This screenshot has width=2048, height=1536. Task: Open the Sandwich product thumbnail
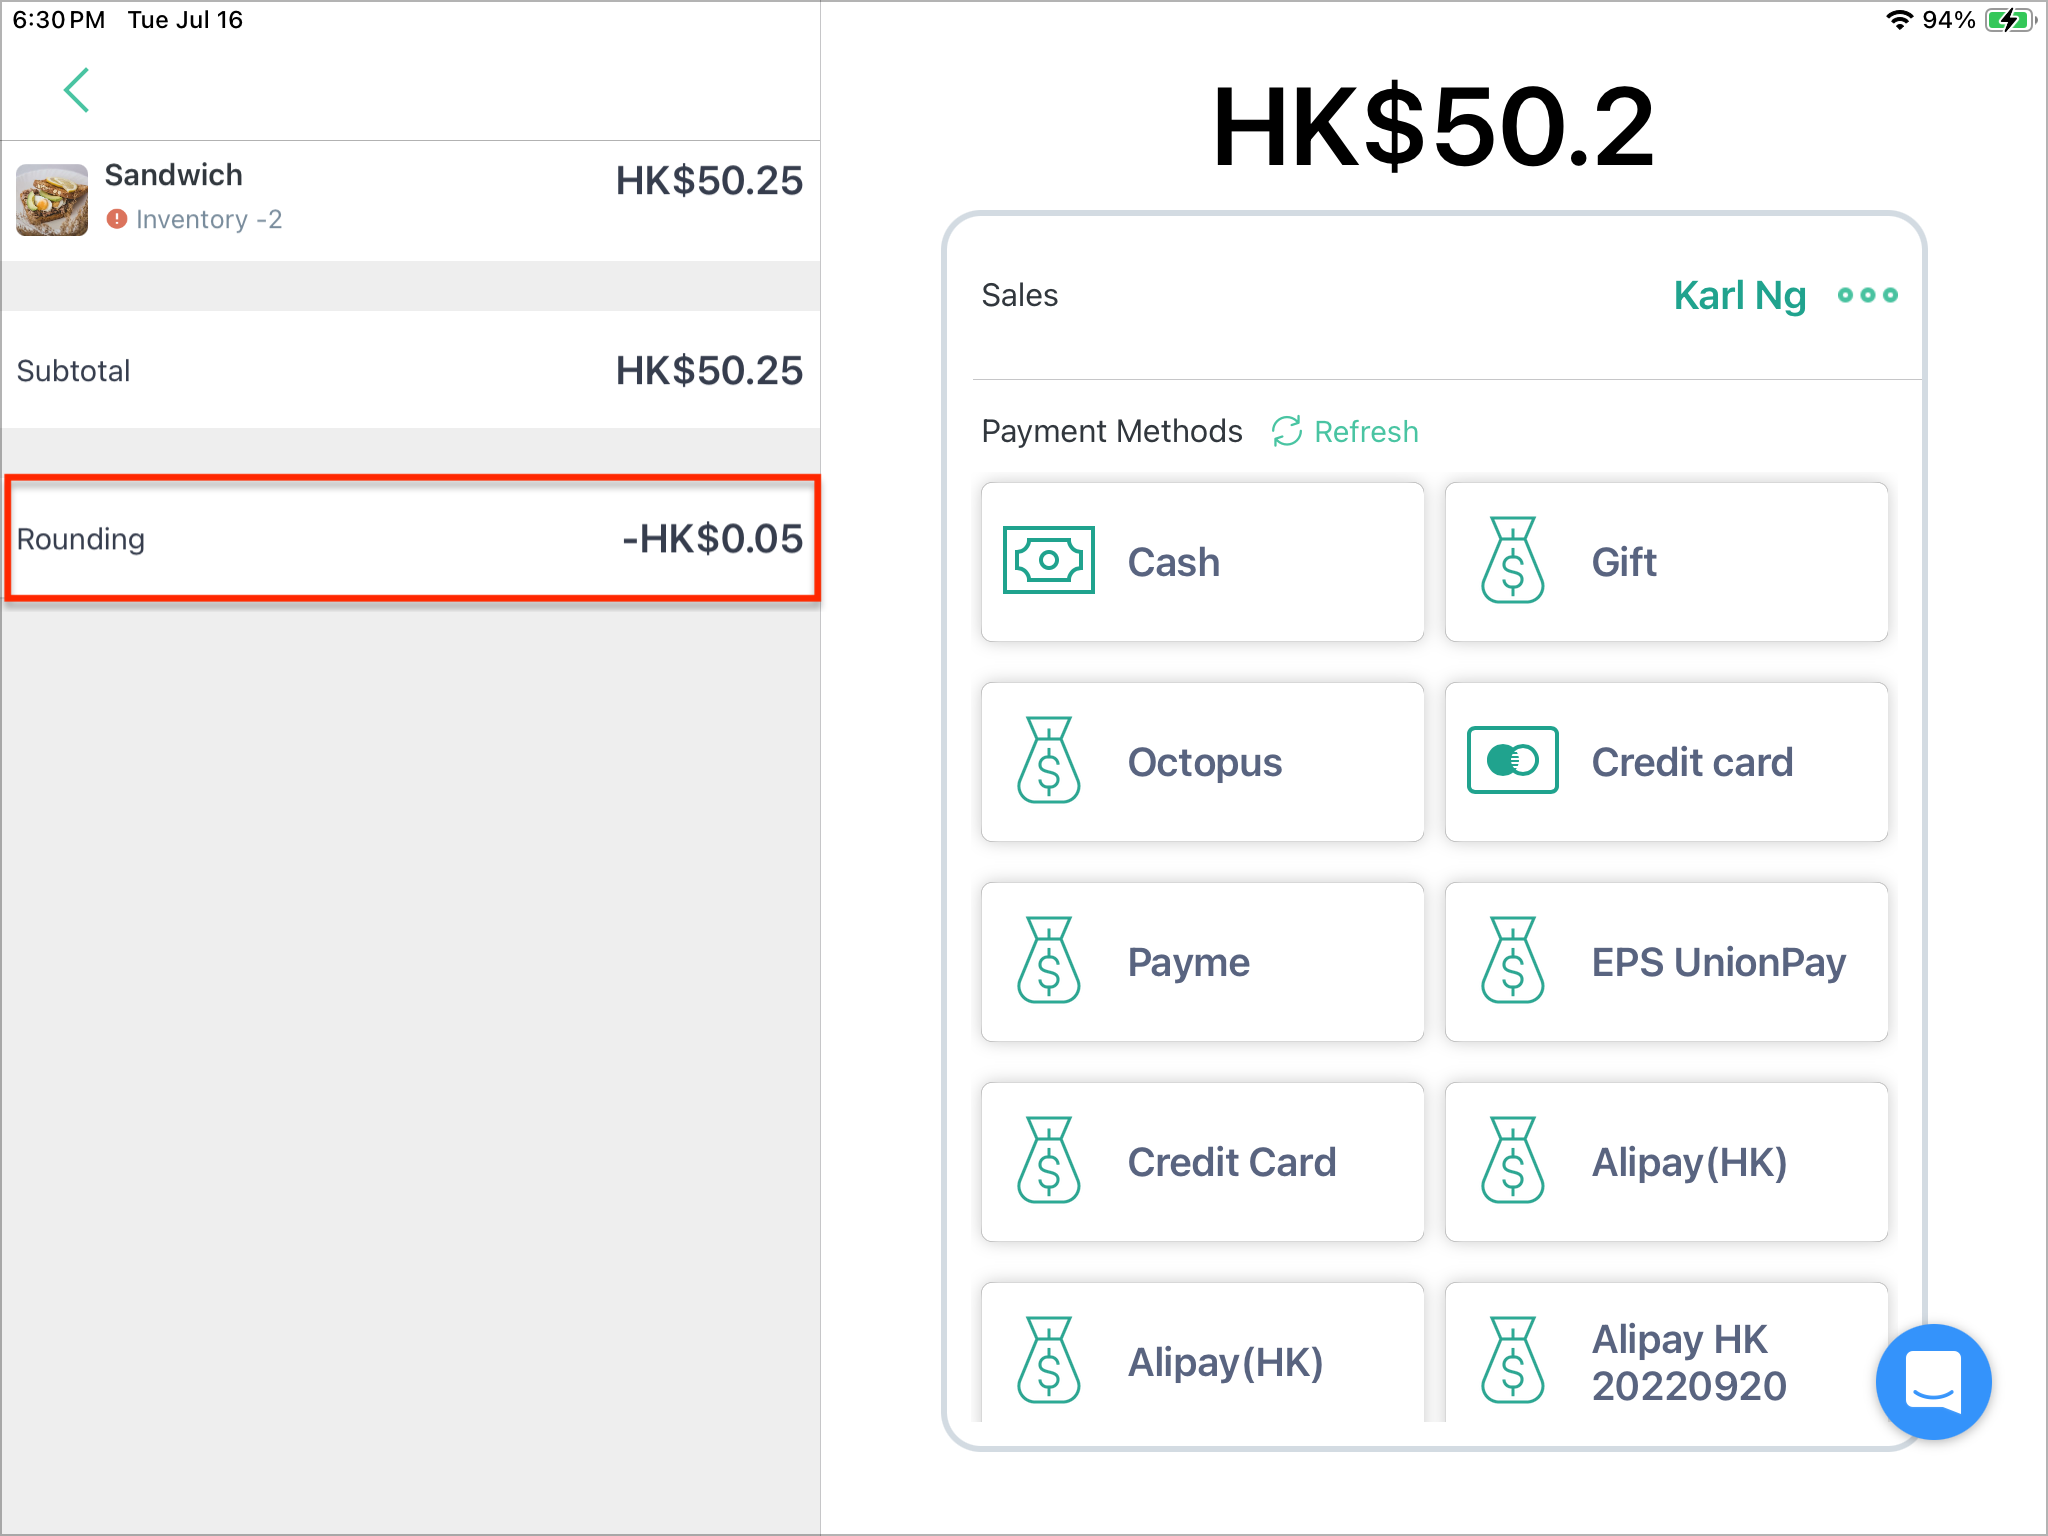point(52,200)
